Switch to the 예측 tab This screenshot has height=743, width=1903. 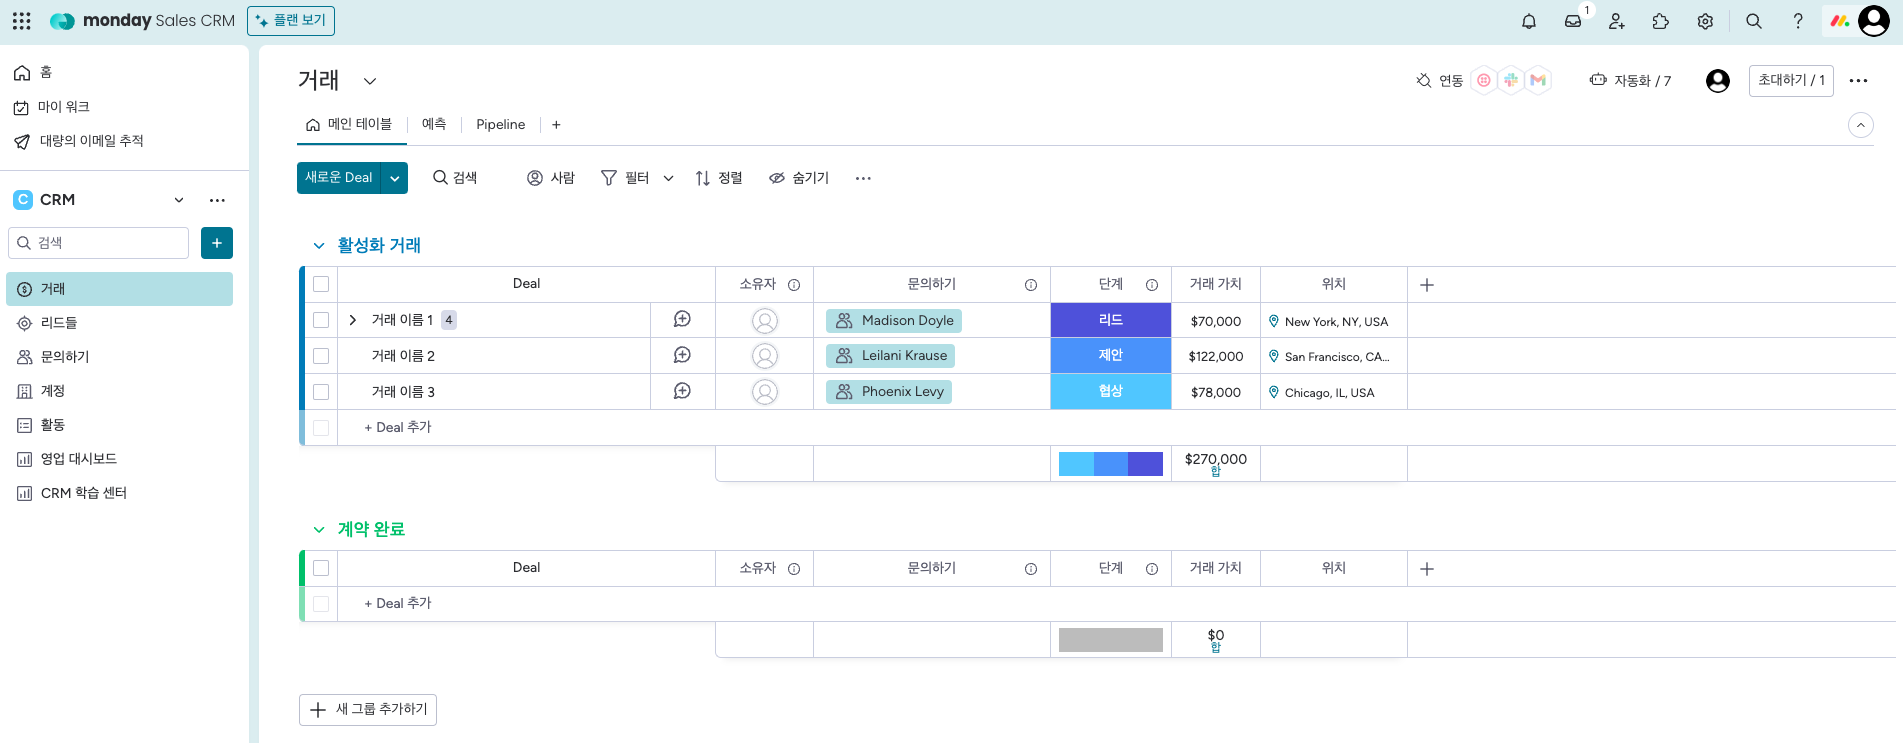point(434,124)
